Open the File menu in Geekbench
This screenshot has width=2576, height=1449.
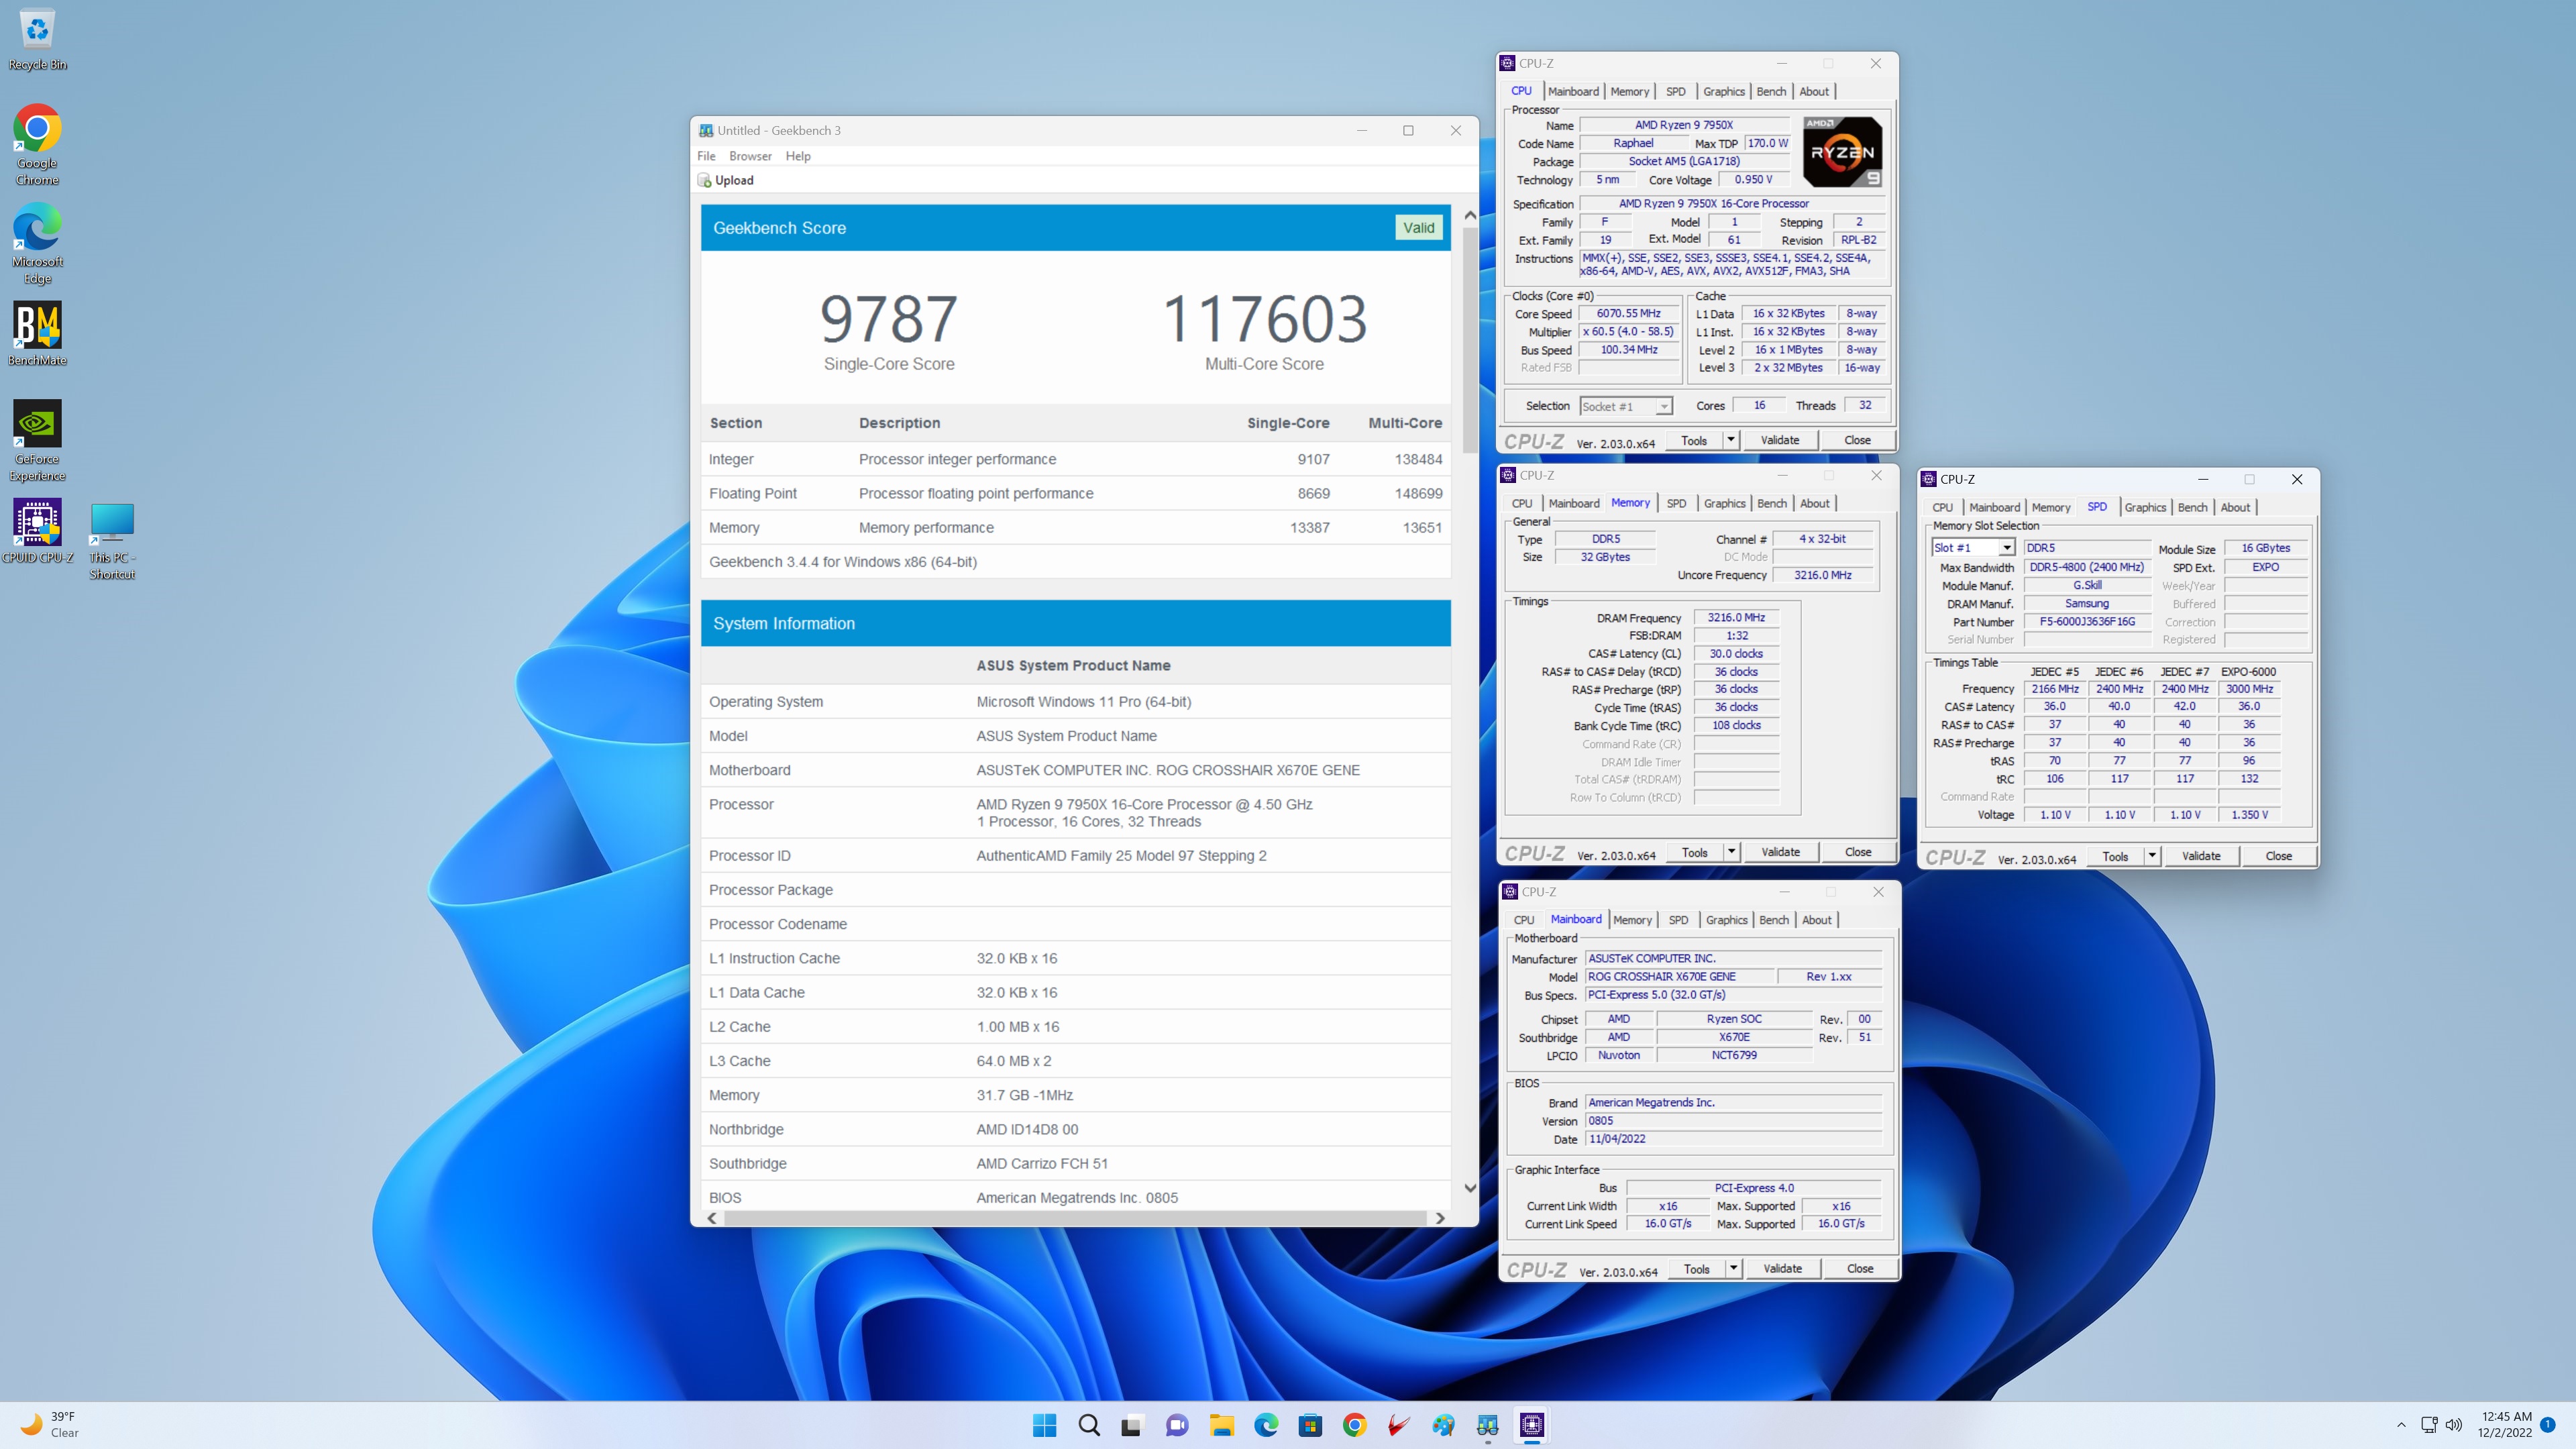click(706, 156)
